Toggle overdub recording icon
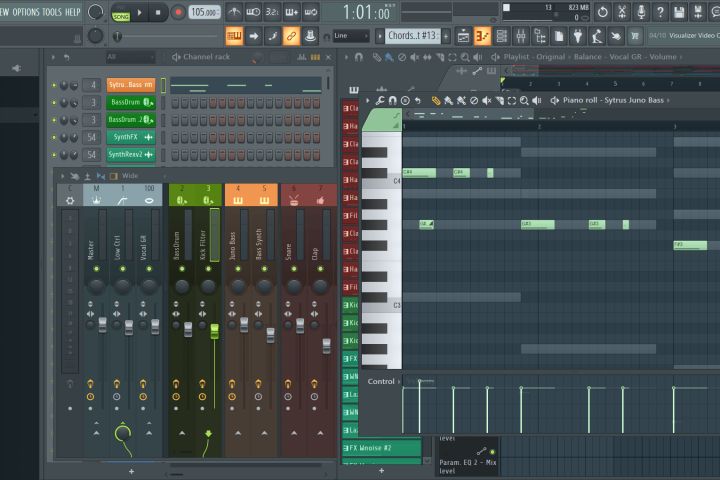 coord(292,12)
